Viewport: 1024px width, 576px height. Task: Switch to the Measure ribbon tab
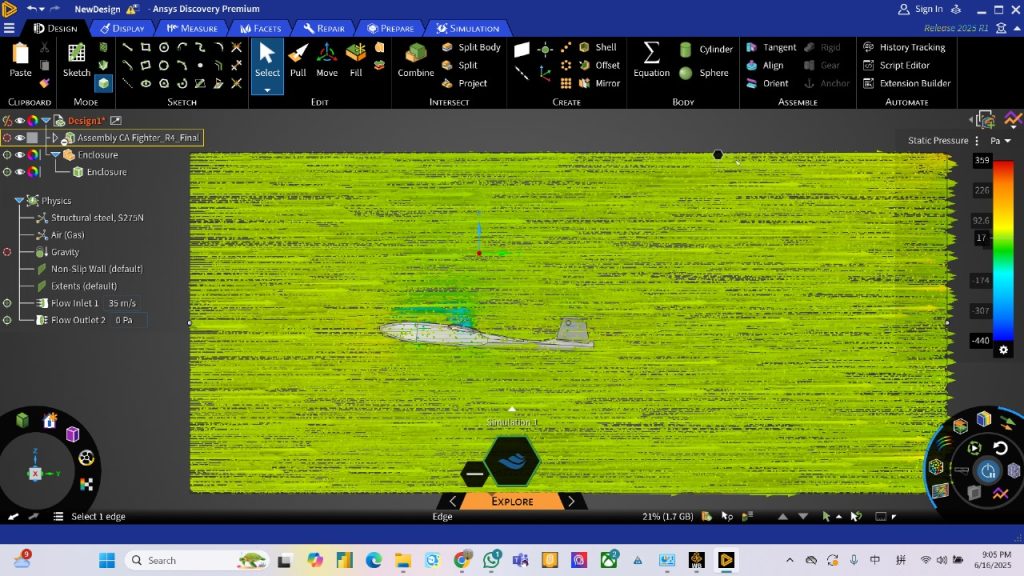(x=191, y=28)
